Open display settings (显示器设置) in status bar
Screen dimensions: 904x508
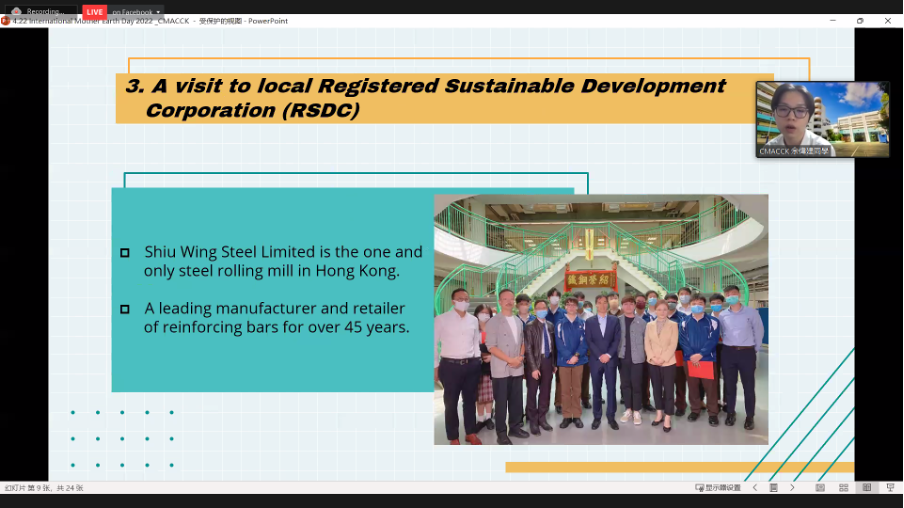point(718,488)
